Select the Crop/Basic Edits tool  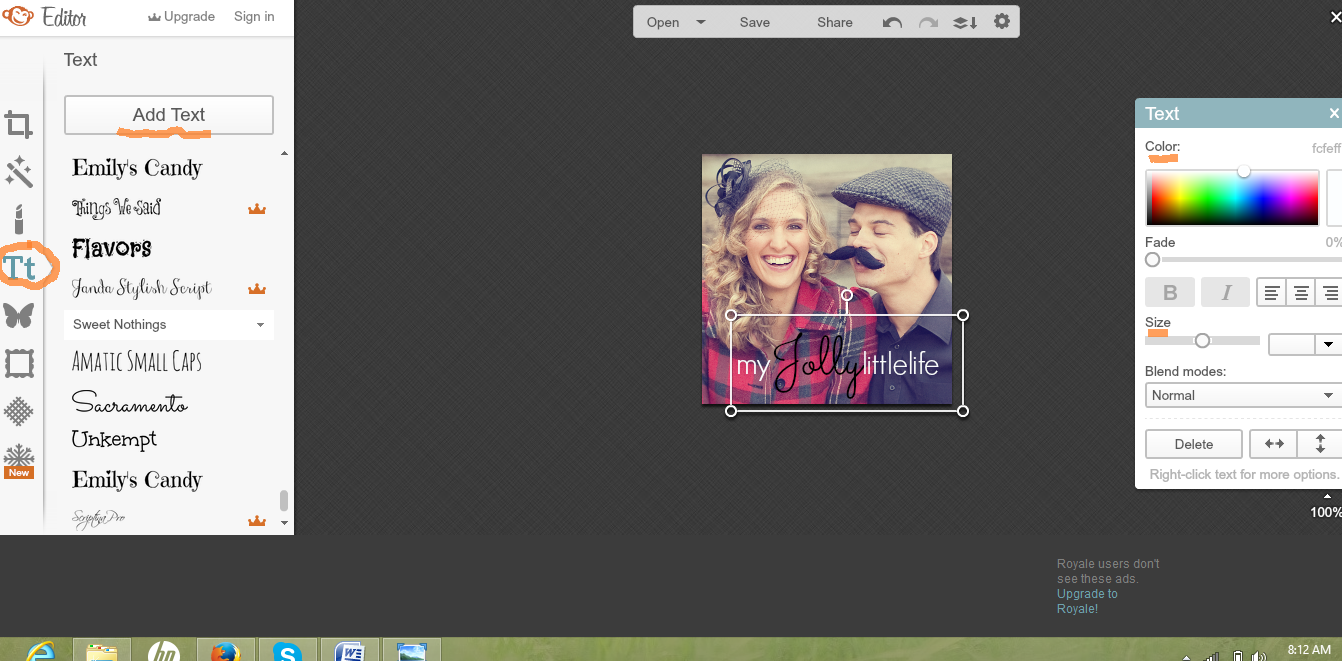tap(20, 124)
